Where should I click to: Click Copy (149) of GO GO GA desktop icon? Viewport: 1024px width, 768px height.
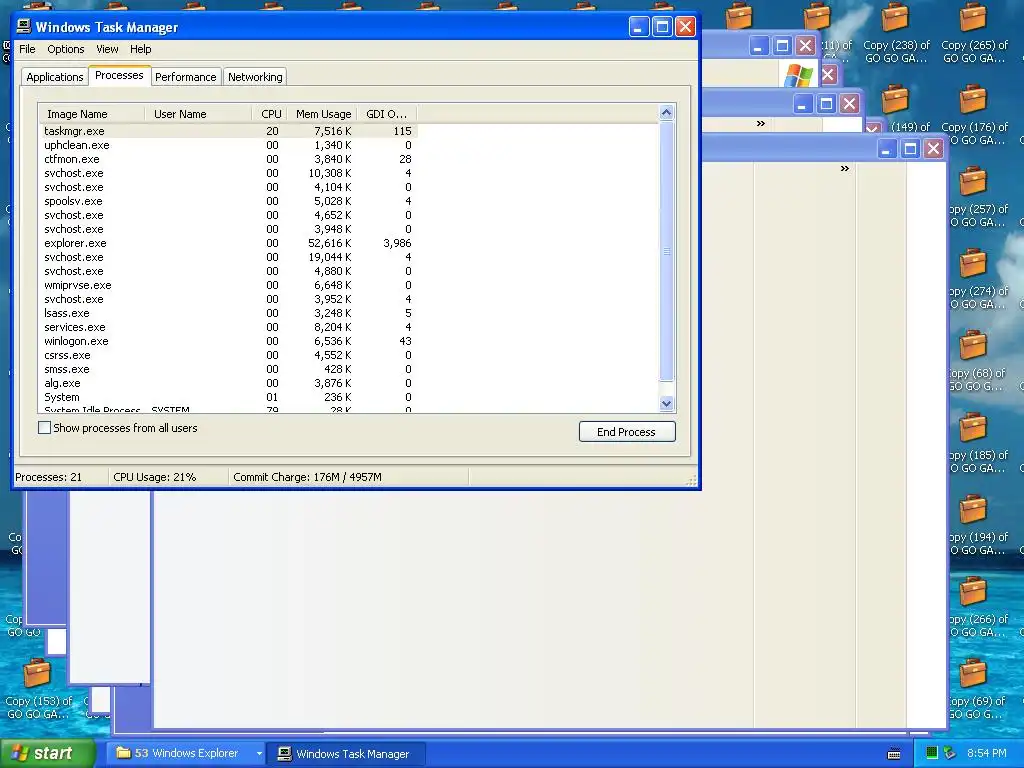896,112
